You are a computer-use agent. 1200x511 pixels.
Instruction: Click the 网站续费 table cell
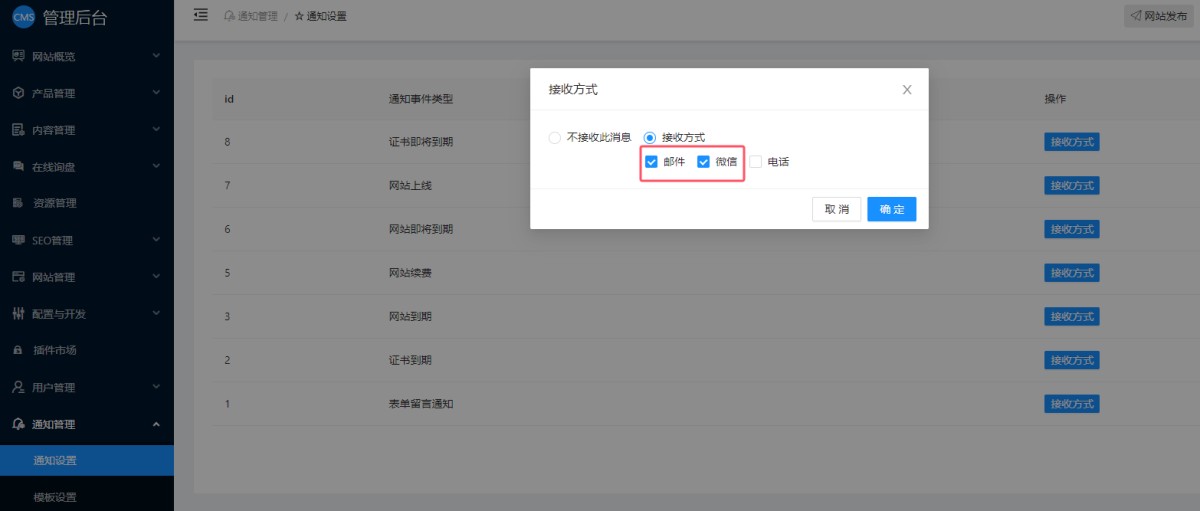410,273
